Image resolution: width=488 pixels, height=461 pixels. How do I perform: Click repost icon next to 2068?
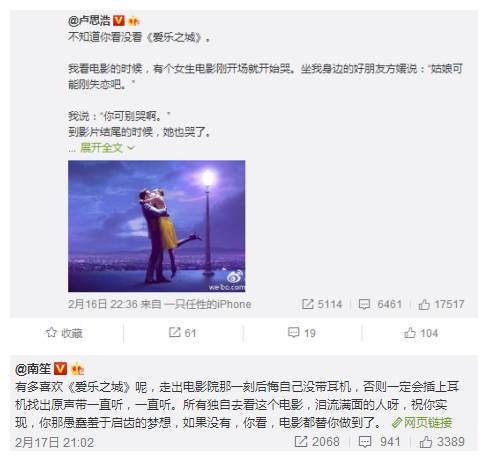pyautogui.click(x=301, y=442)
